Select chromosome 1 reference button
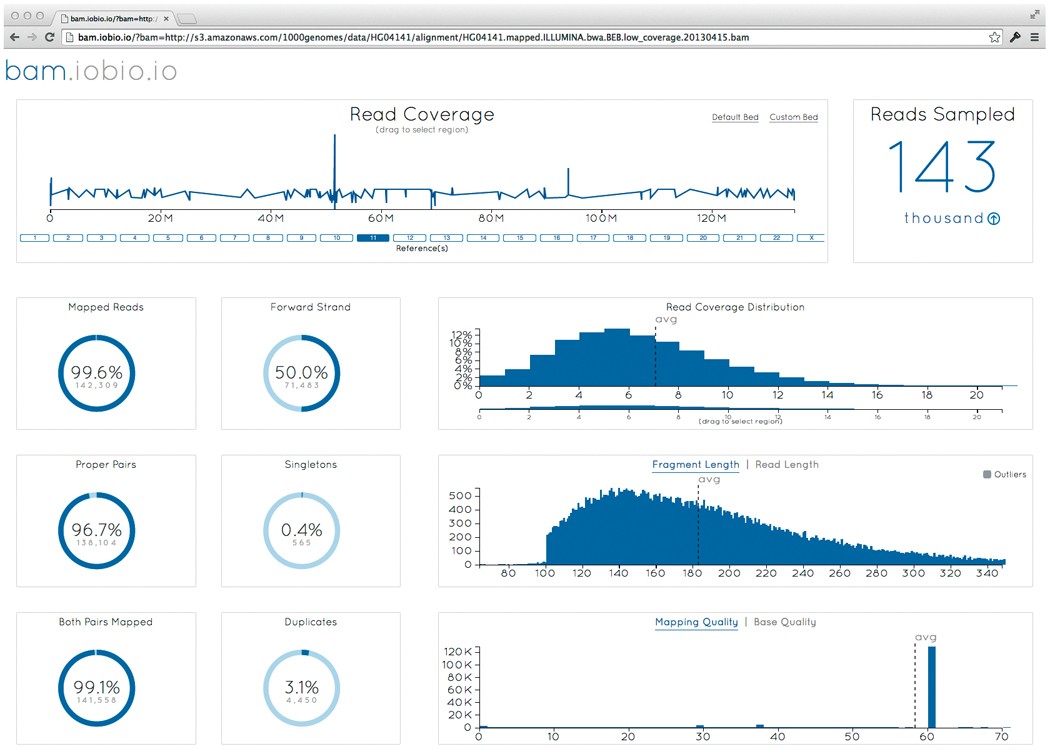The image size is (1050, 749). click(x=34, y=238)
